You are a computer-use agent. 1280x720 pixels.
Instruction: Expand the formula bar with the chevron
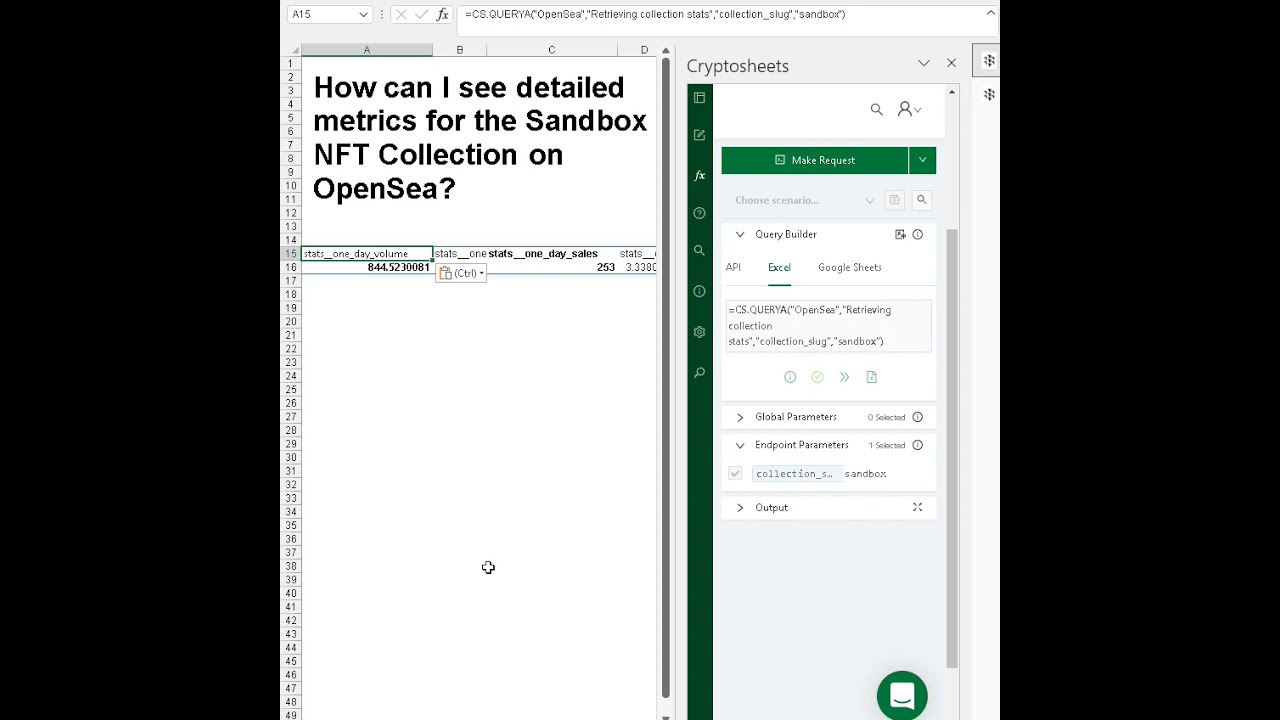point(990,13)
